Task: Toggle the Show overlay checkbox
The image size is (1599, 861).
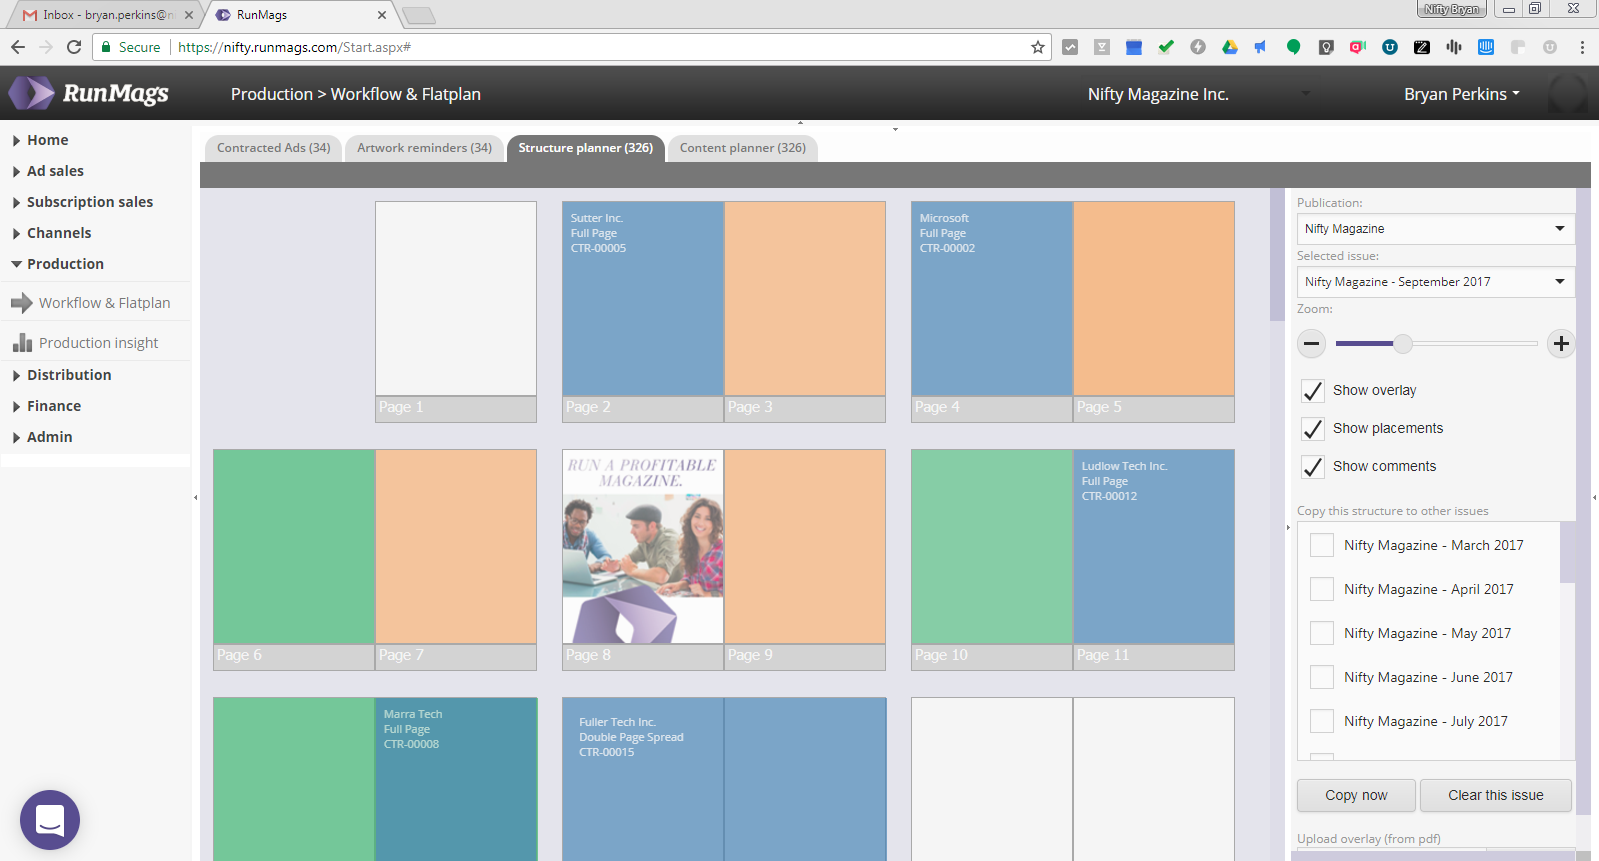Action: coord(1312,391)
